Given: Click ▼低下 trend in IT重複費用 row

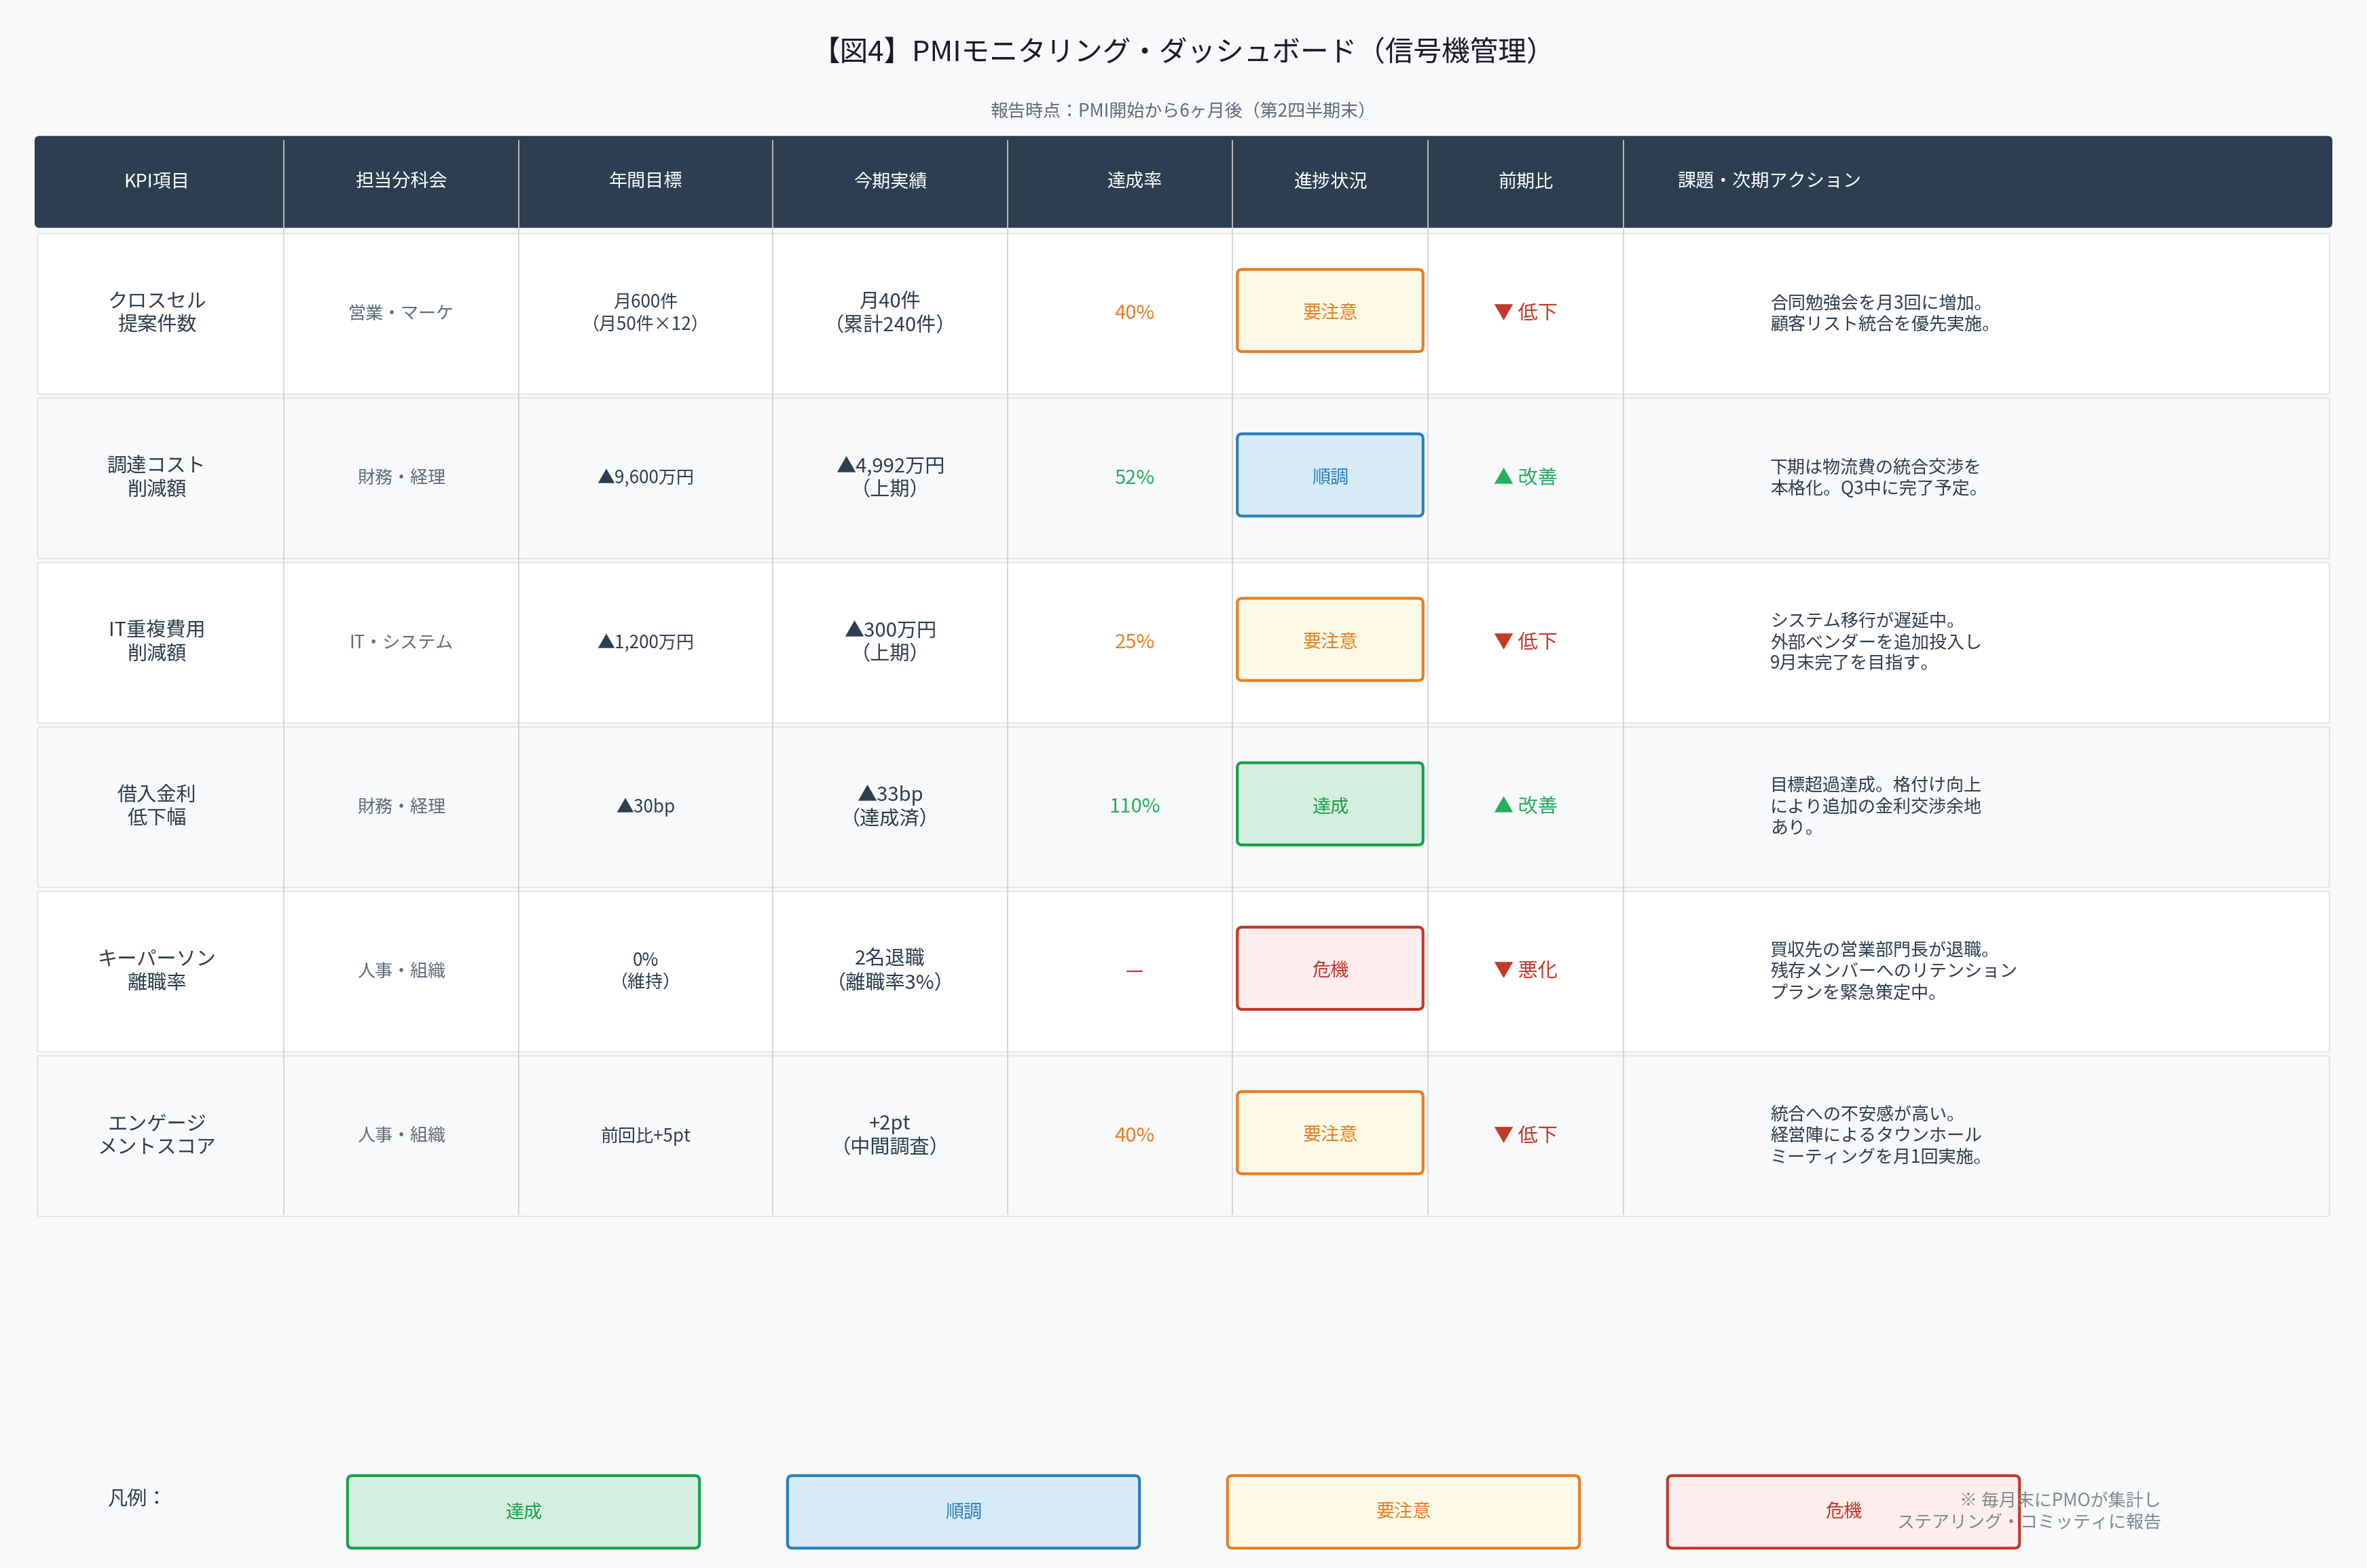Looking at the screenshot, I should click(x=1525, y=641).
